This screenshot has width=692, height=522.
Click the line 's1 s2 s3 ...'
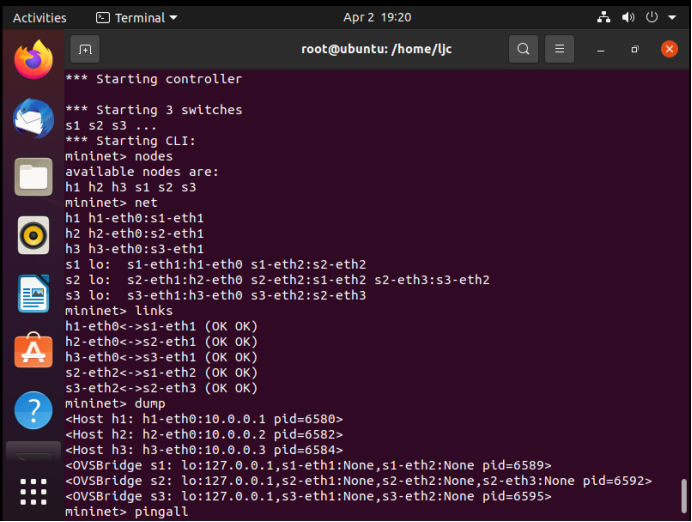pyautogui.click(x=111, y=125)
